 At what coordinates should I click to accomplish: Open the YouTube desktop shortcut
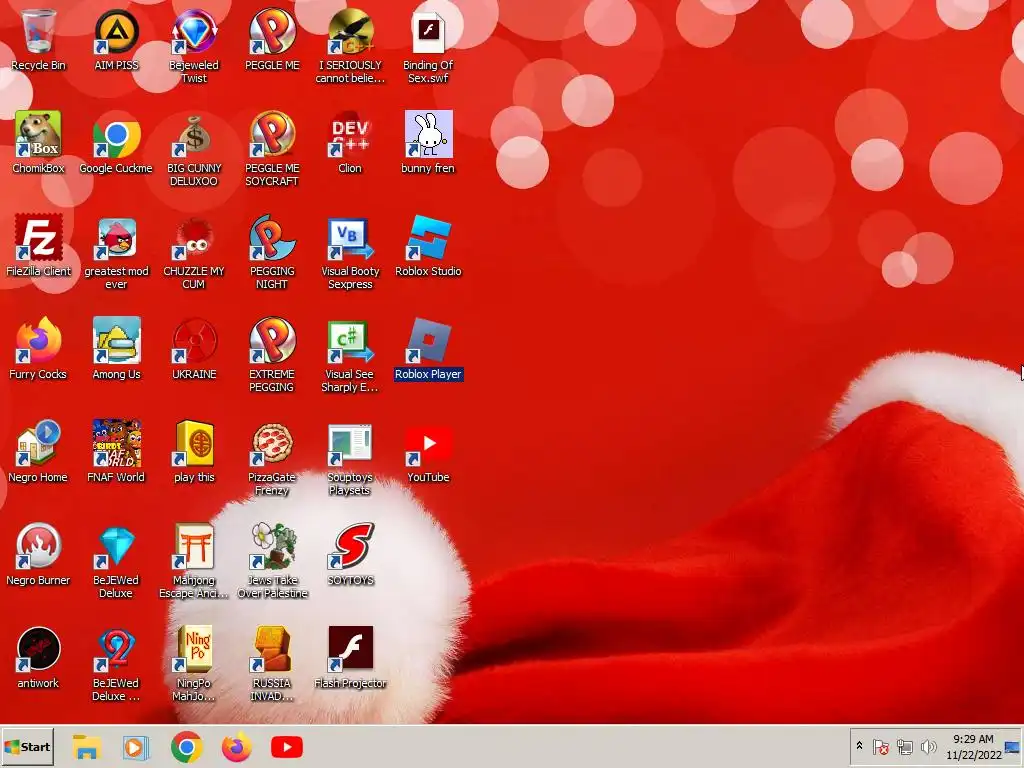428,452
